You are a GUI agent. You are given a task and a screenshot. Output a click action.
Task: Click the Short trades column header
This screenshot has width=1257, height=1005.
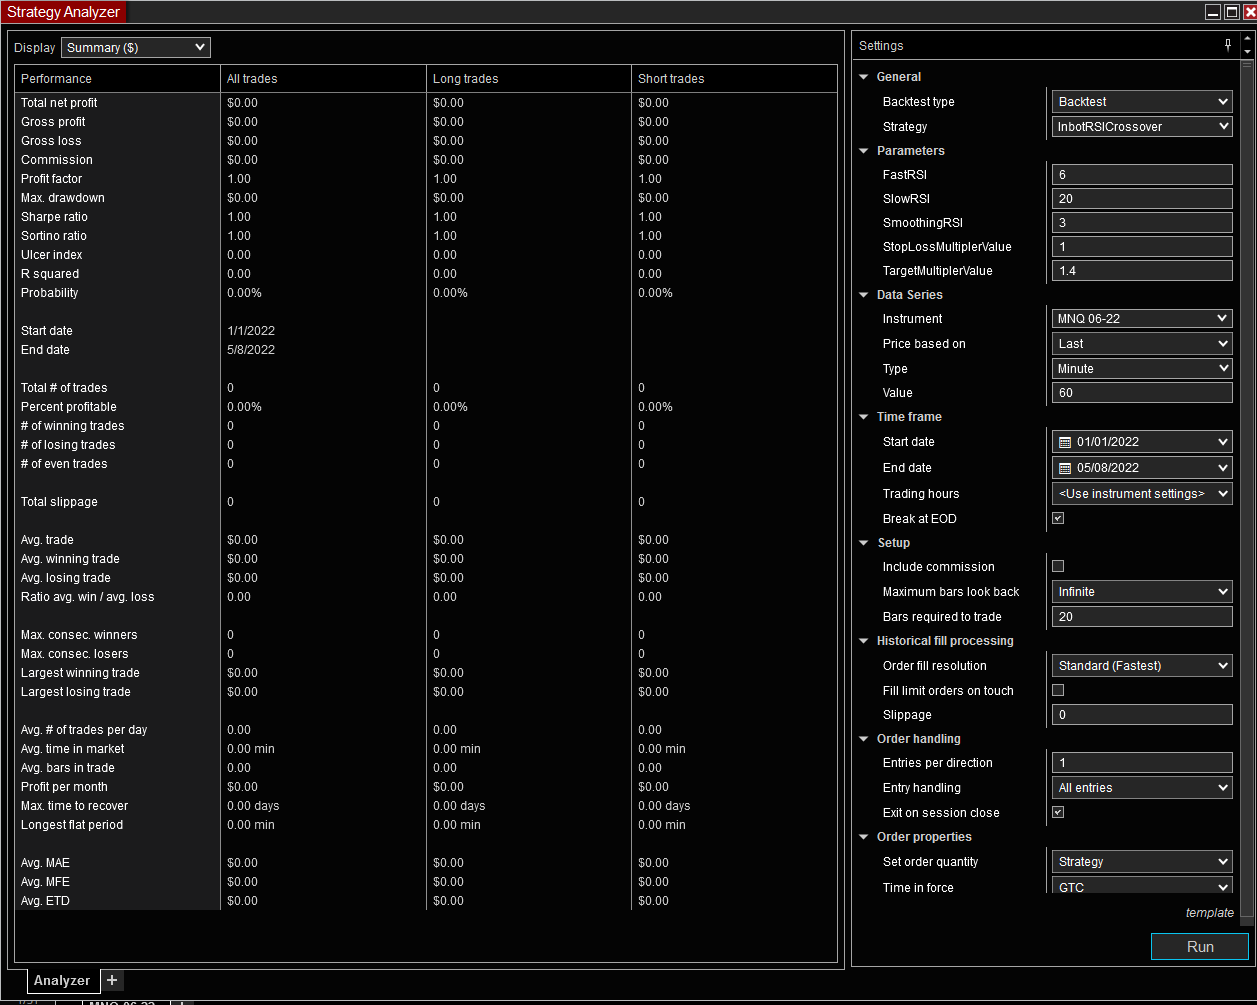point(671,79)
